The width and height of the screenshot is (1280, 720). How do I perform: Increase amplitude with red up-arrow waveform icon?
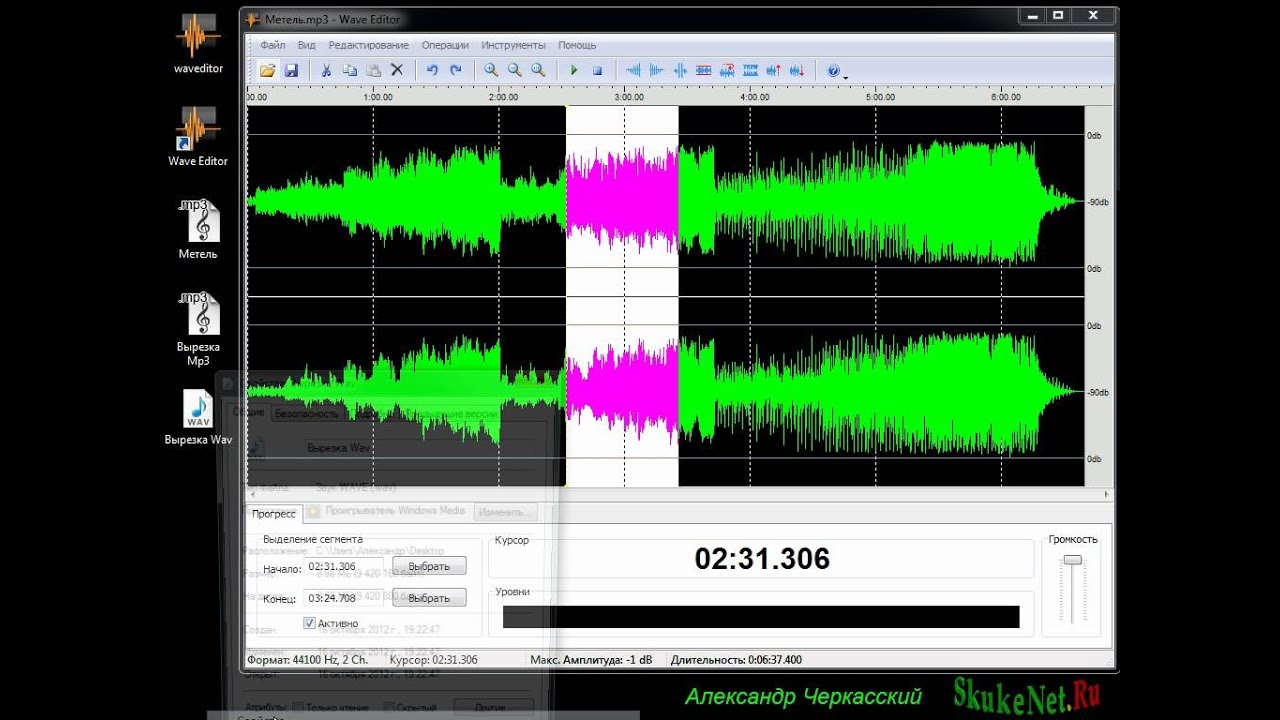click(773, 70)
